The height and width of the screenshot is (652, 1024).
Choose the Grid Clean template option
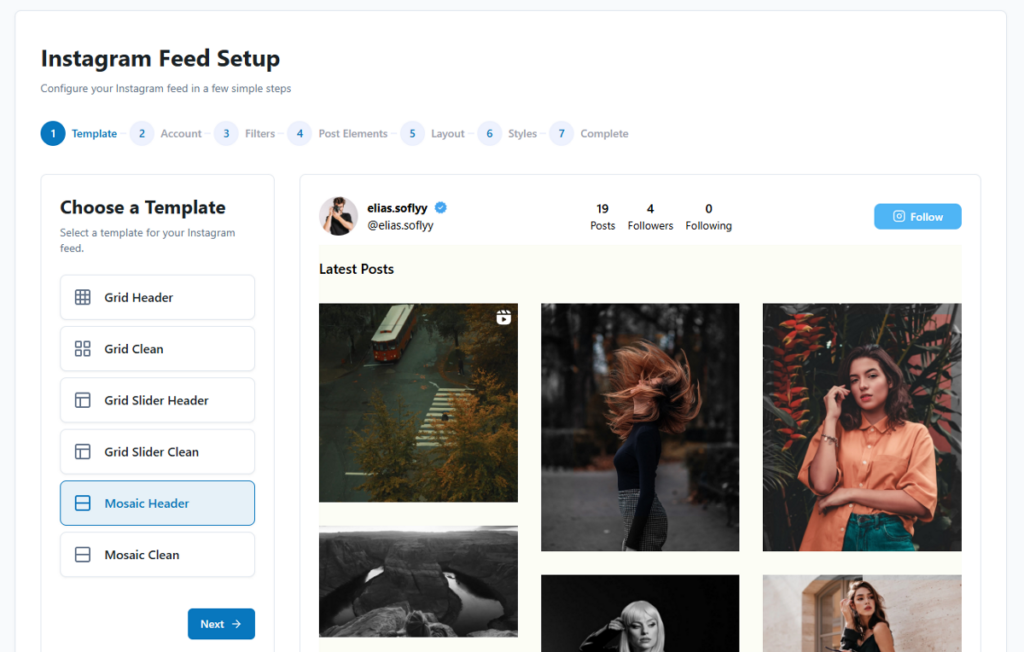(157, 348)
